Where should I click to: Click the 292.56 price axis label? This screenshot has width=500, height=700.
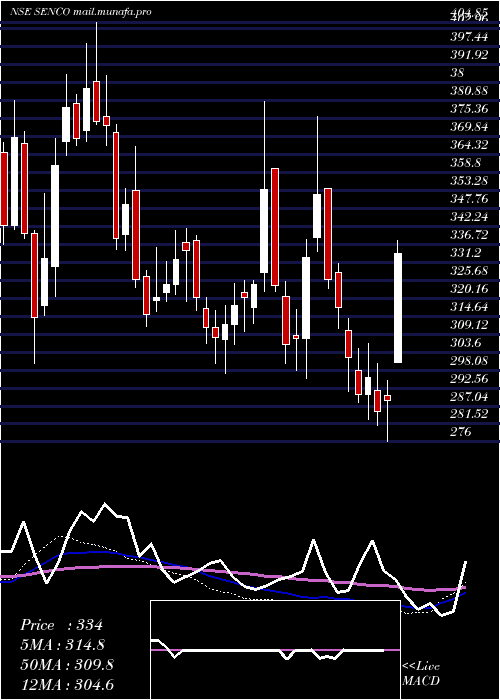coord(470,379)
